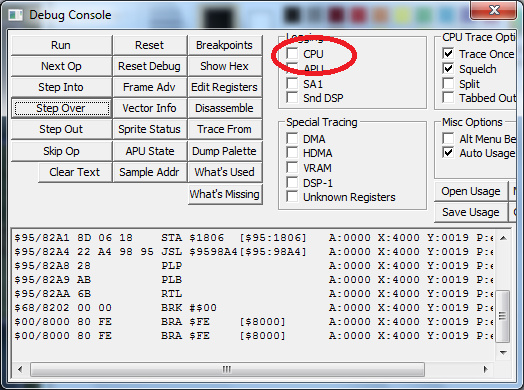Click vertical scrollbar up arrow
This screenshot has height=390, width=524.
[503, 238]
